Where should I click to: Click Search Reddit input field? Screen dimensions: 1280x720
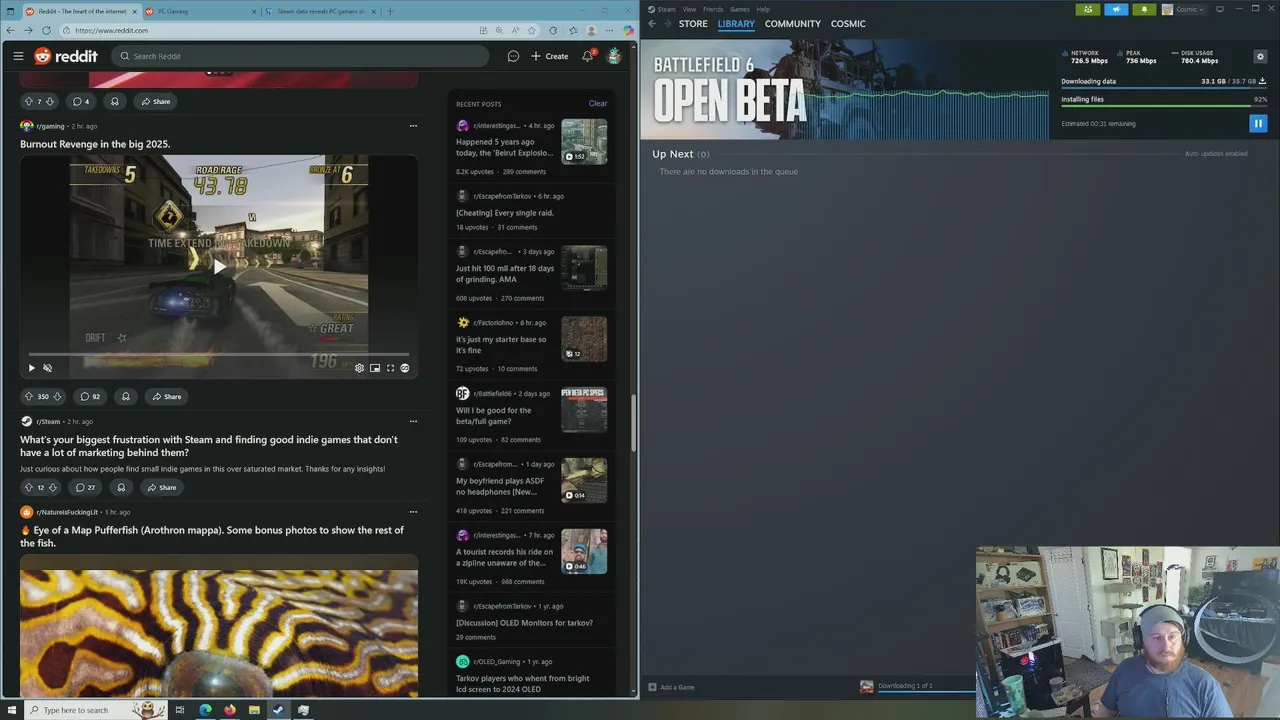click(300, 56)
